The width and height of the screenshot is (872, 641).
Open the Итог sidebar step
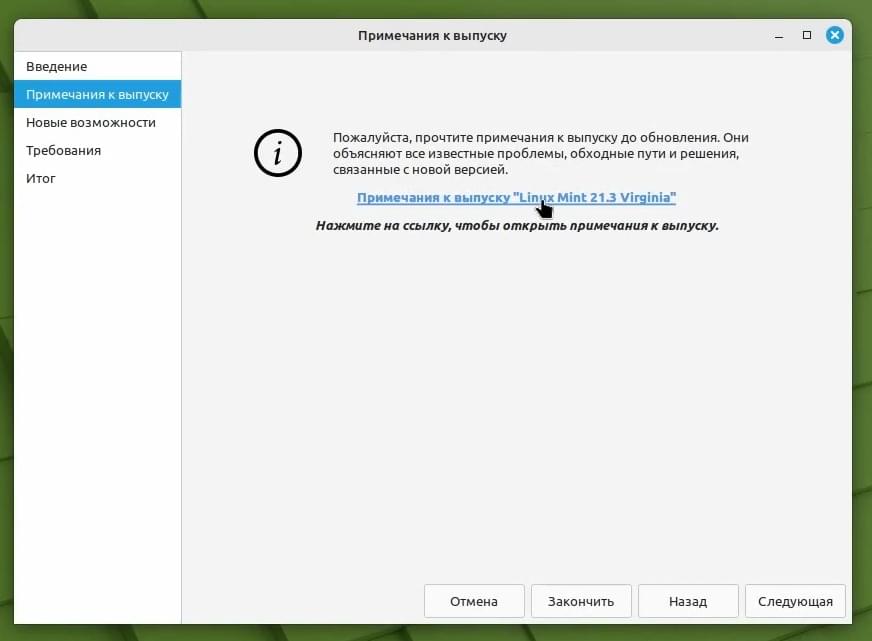point(97,178)
